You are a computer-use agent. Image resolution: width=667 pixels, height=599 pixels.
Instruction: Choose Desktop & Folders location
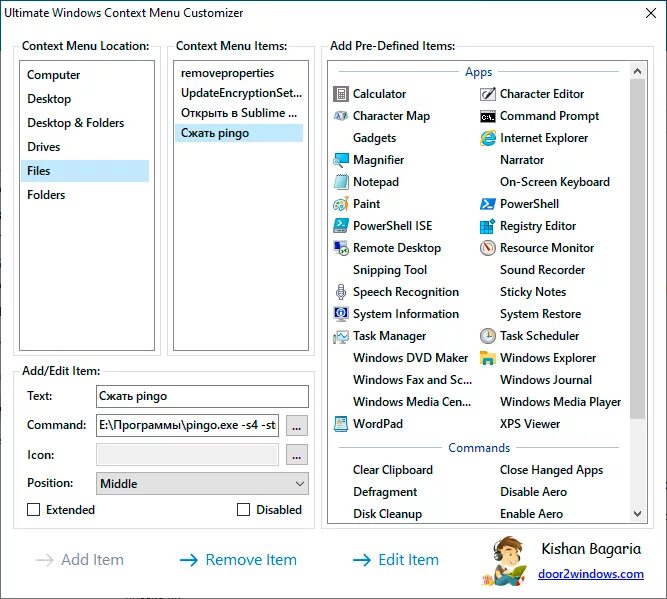click(85, 123)
